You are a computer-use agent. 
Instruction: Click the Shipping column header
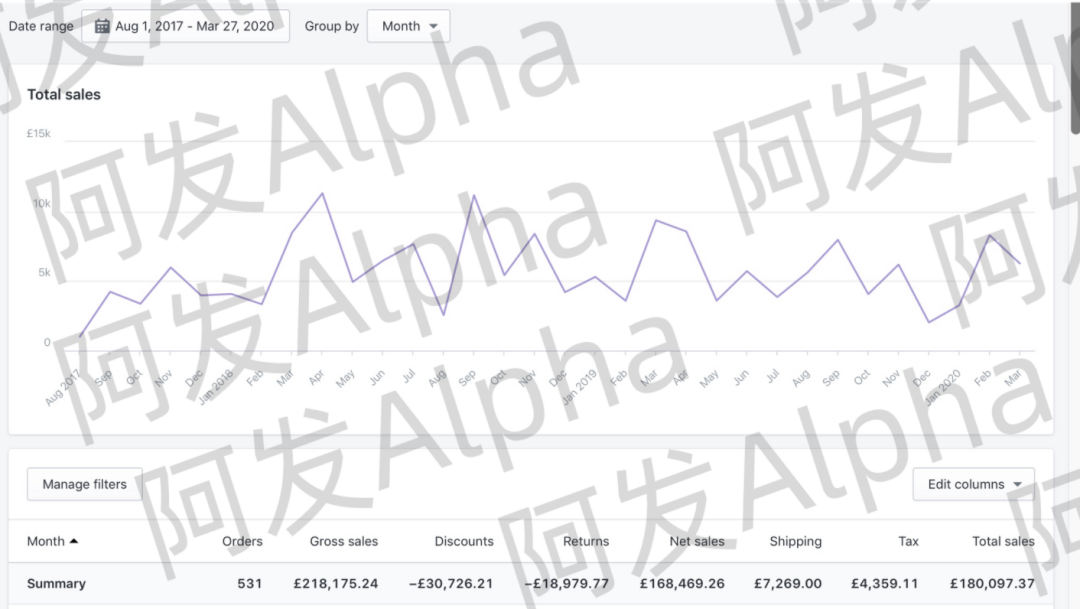[x=795, y=541]
